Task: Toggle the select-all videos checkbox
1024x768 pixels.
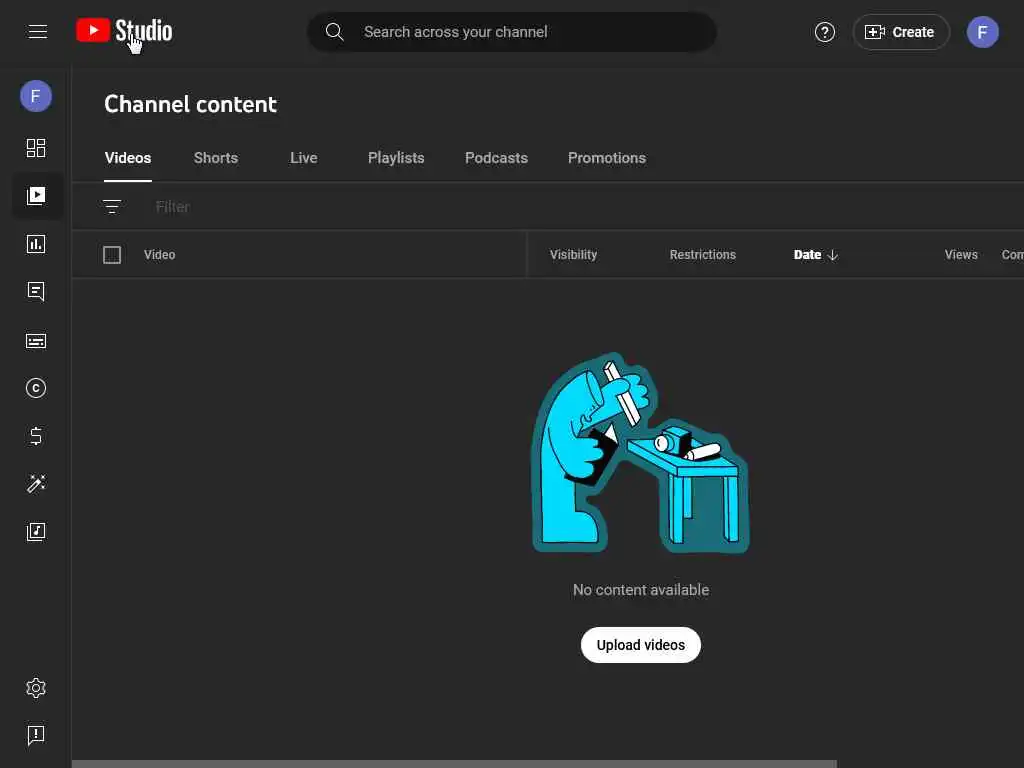Action: coord(112,255)
